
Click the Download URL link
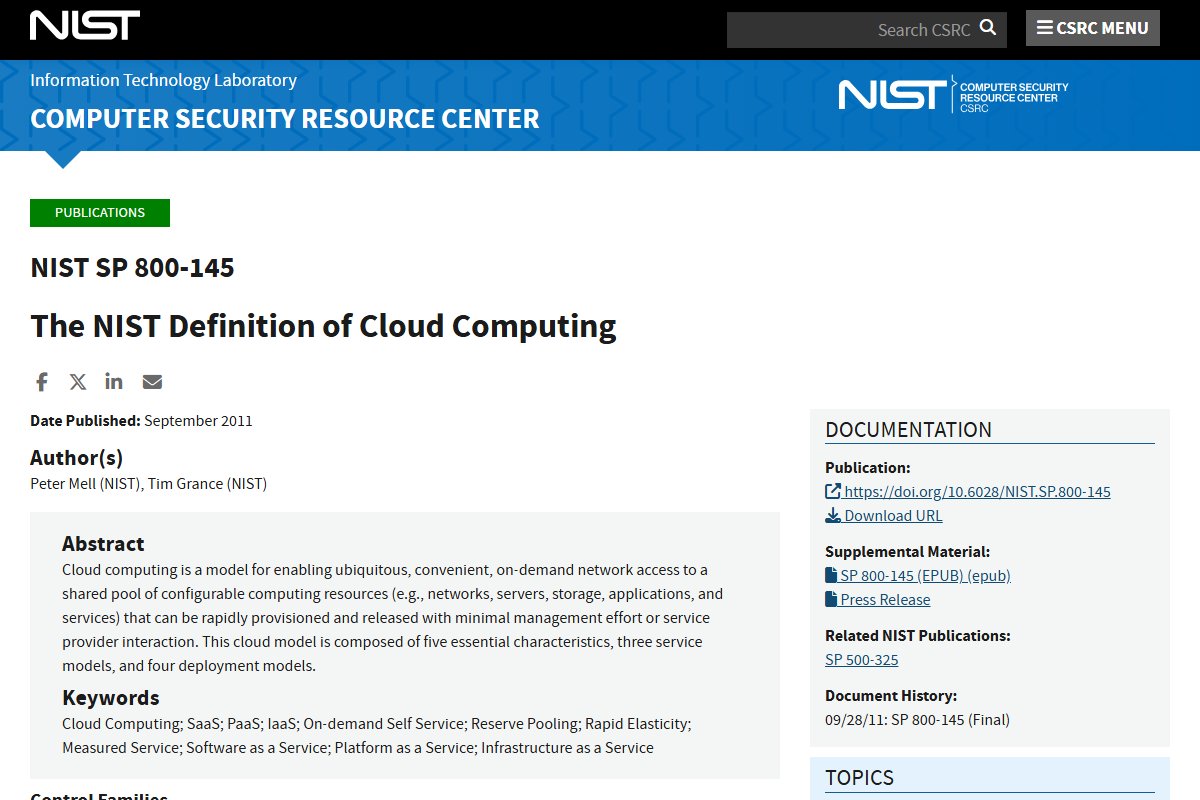click(x=893, y=516)
